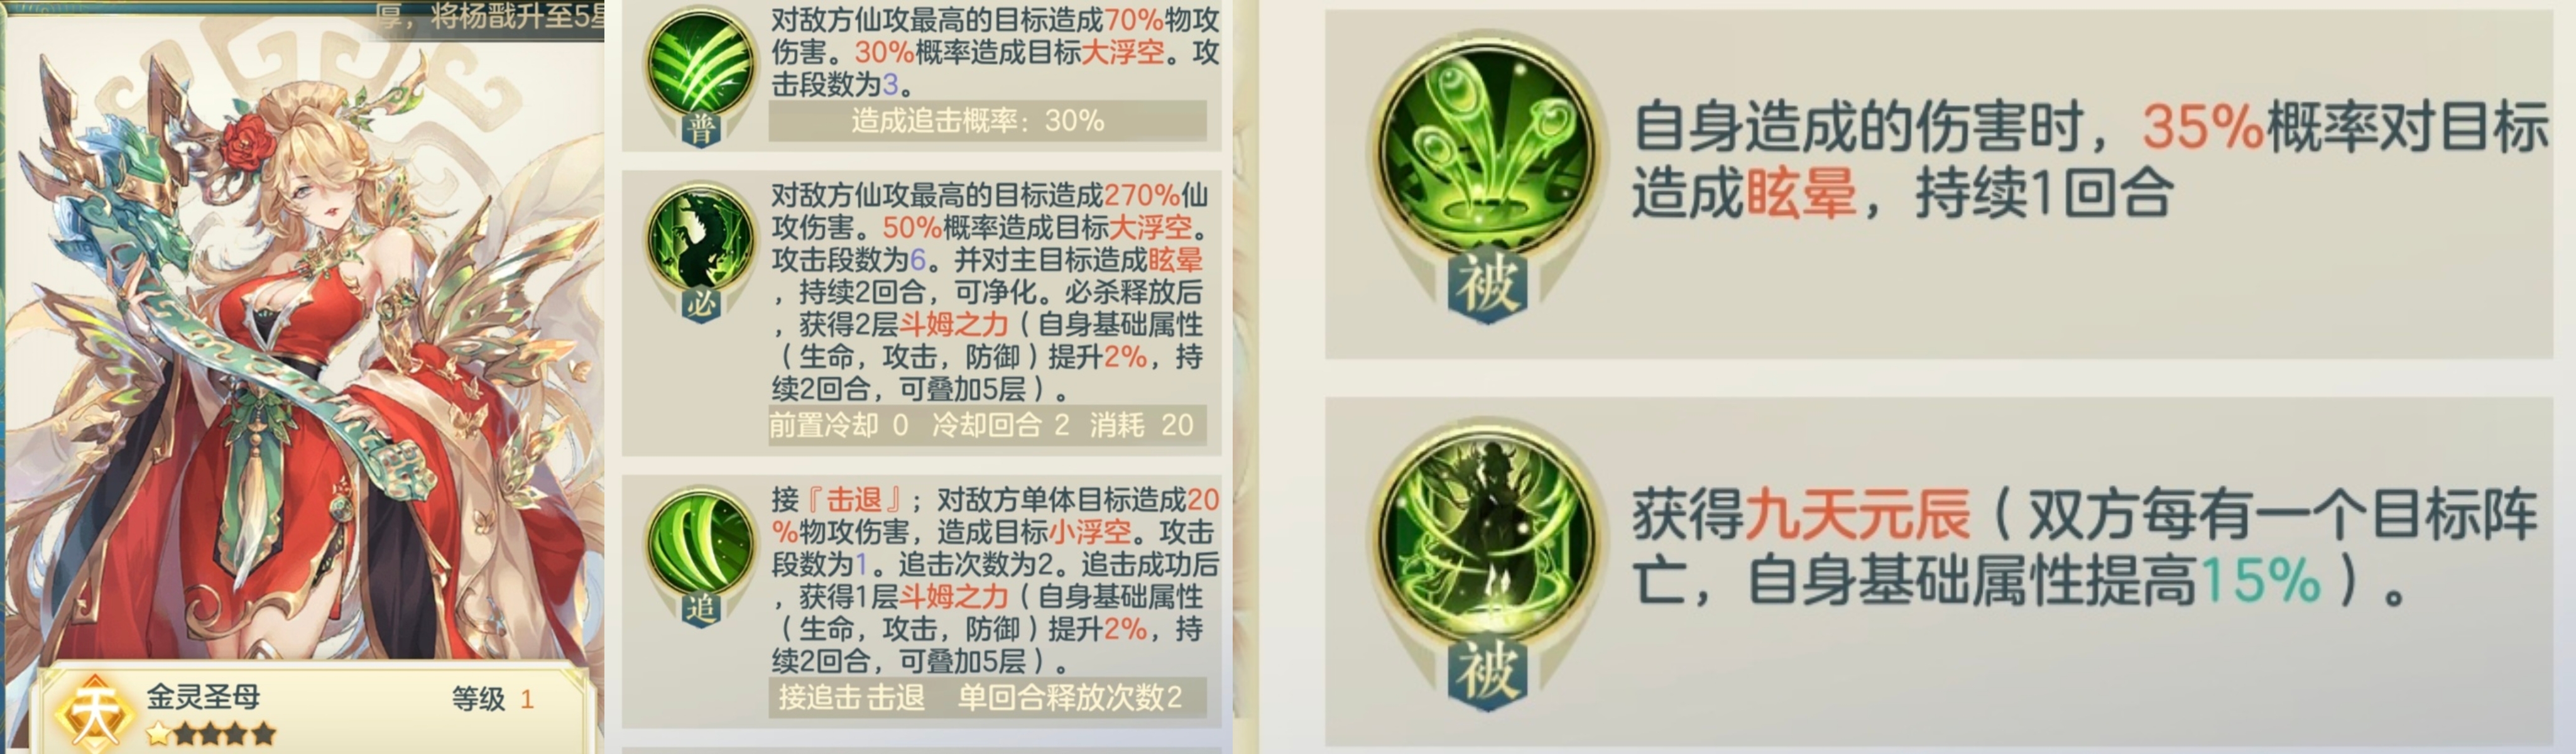2576x754 pixels.
Task: Tap the 造成追击概率：30% info bar
Action: [987, 121]
